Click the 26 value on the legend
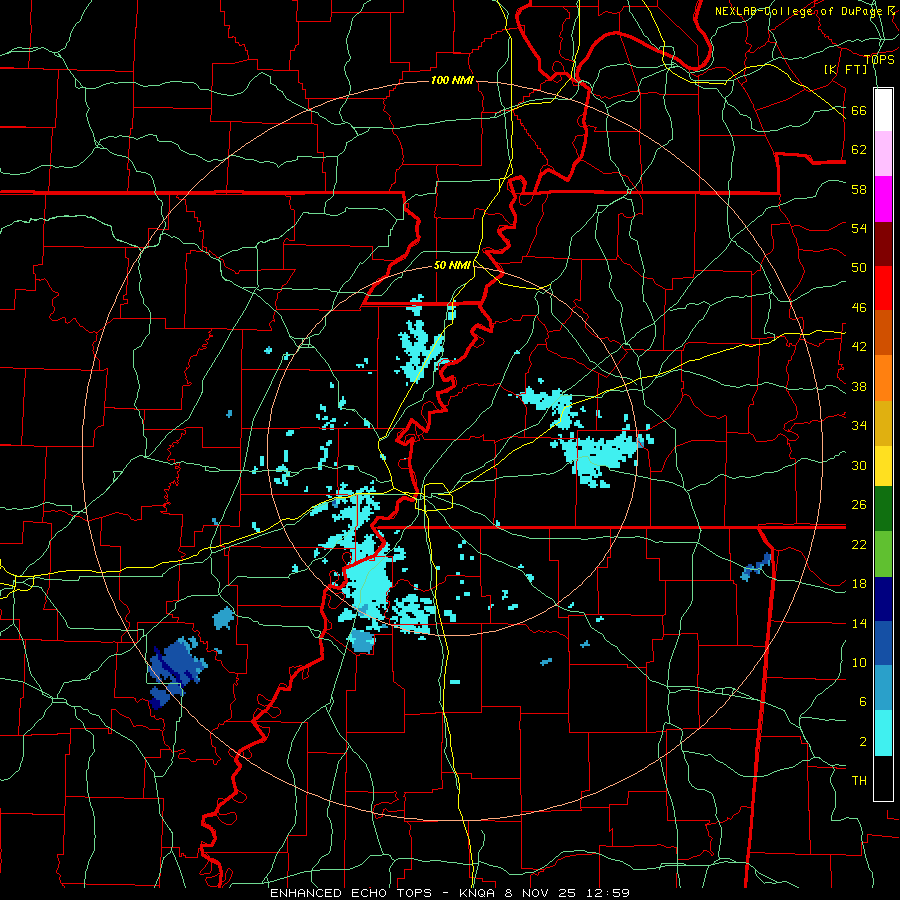This screenshot has height=900, width=900. [x=859, y=505]
